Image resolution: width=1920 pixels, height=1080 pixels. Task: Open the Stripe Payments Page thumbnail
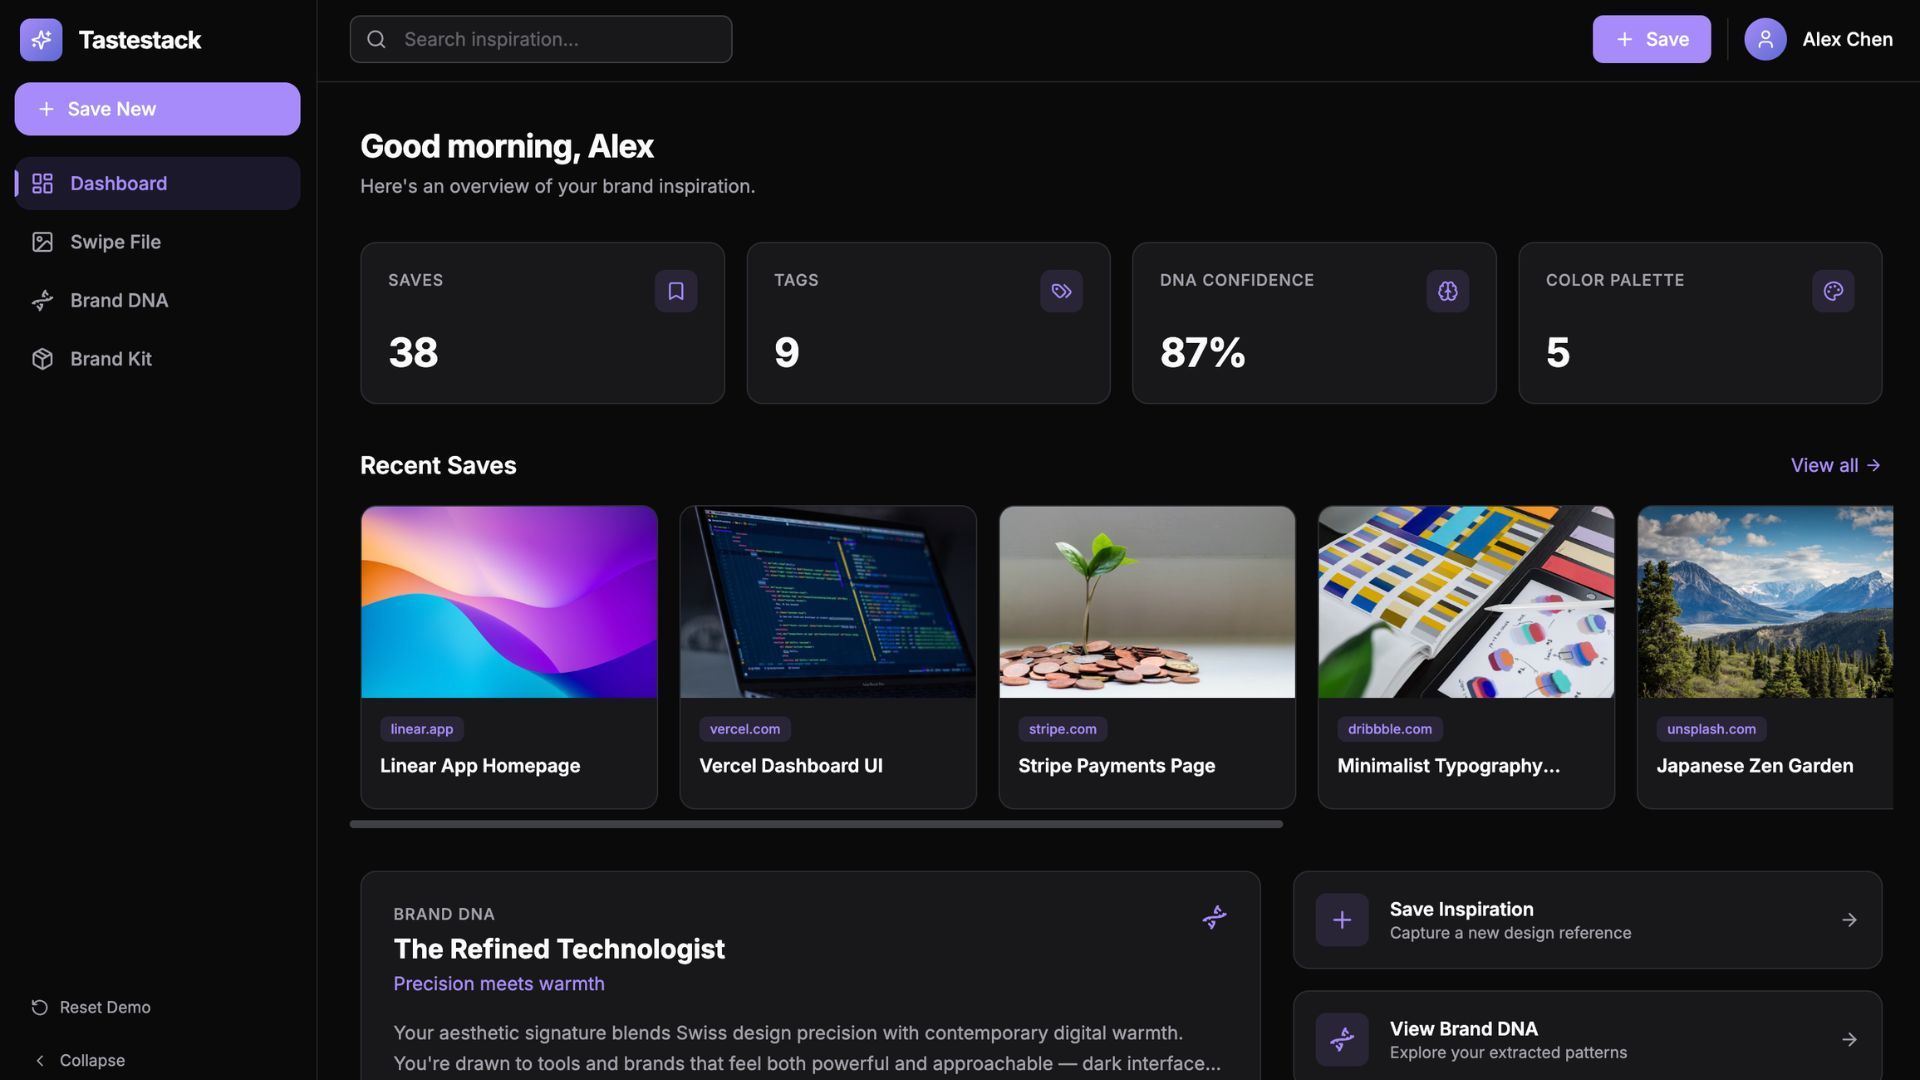1146,602
